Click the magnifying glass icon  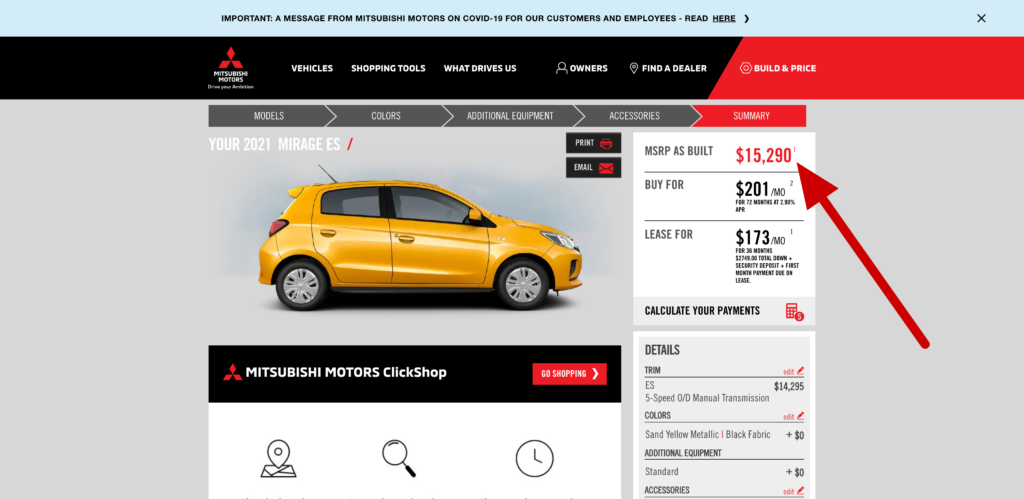(399, 458)
